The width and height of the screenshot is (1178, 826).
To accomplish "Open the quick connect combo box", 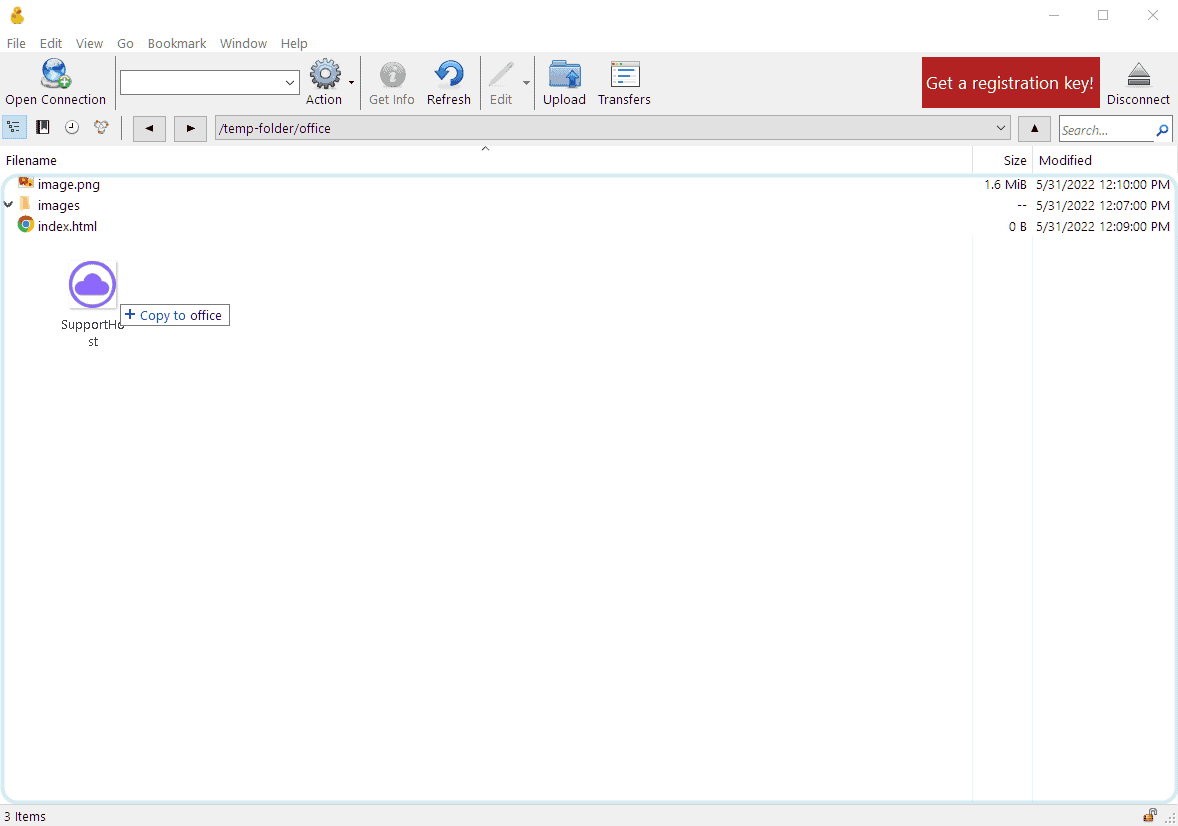I will [x=210, y=83].
